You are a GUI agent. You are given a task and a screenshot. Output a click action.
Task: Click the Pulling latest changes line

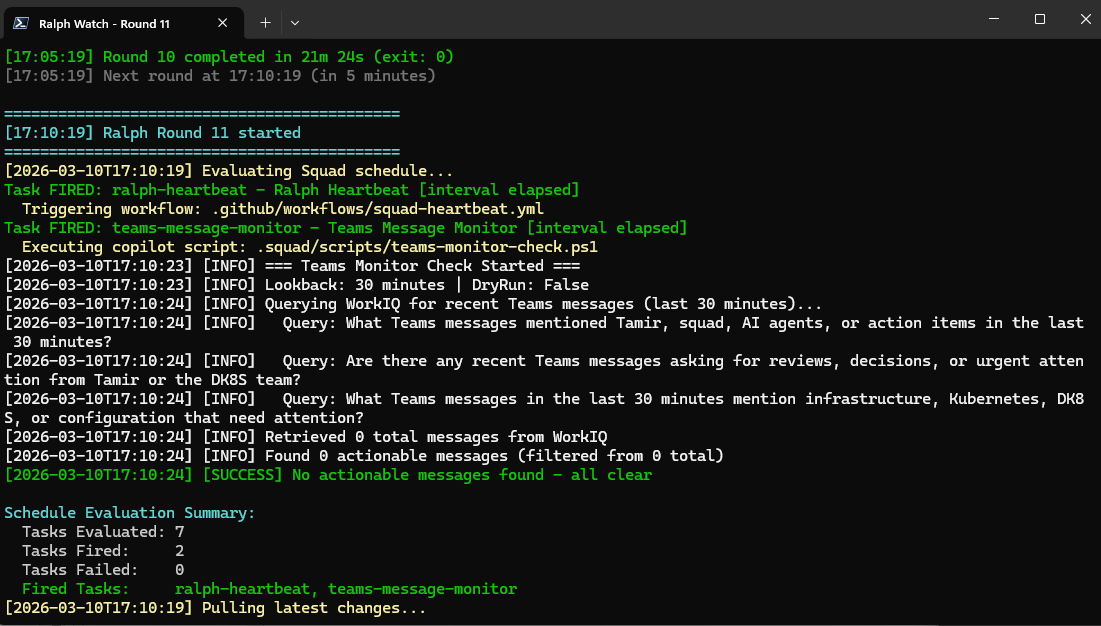(215, 608)
